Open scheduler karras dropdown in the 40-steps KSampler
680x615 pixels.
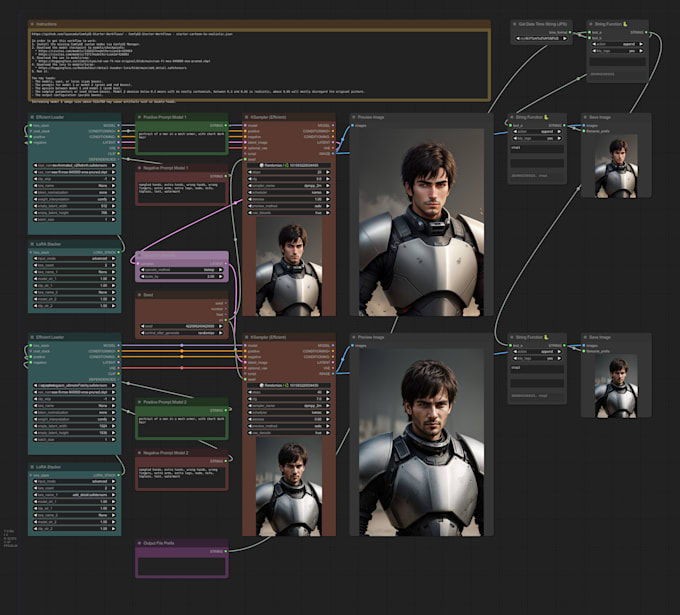pos(289,412)
